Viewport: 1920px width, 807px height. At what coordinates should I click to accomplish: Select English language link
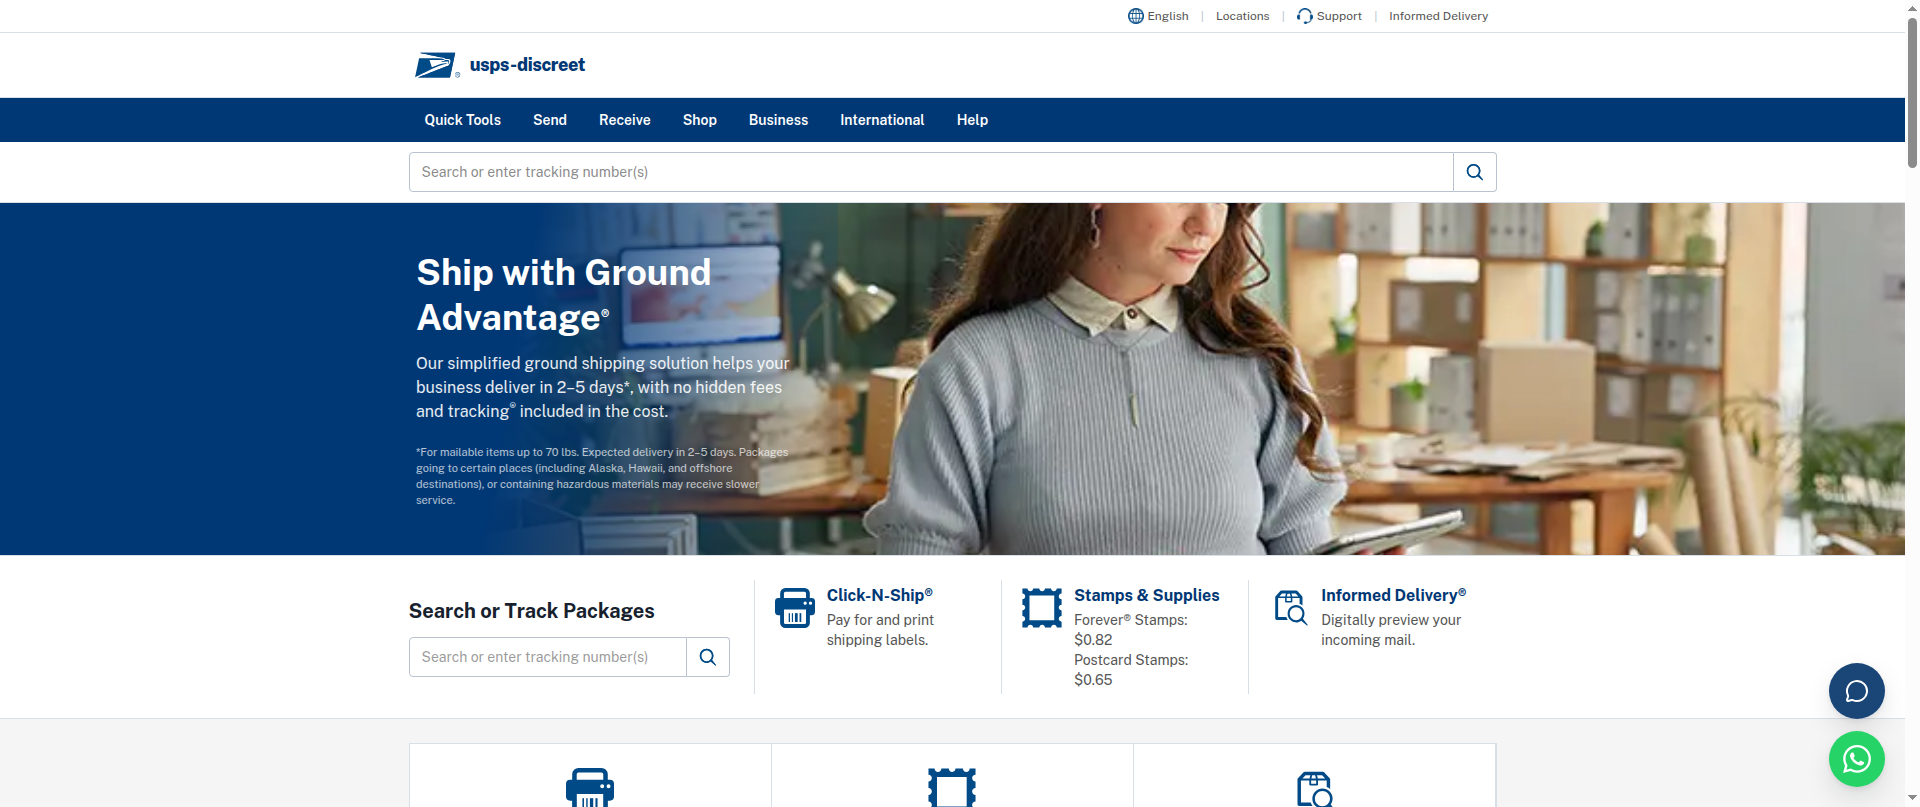pos(1168,16)
